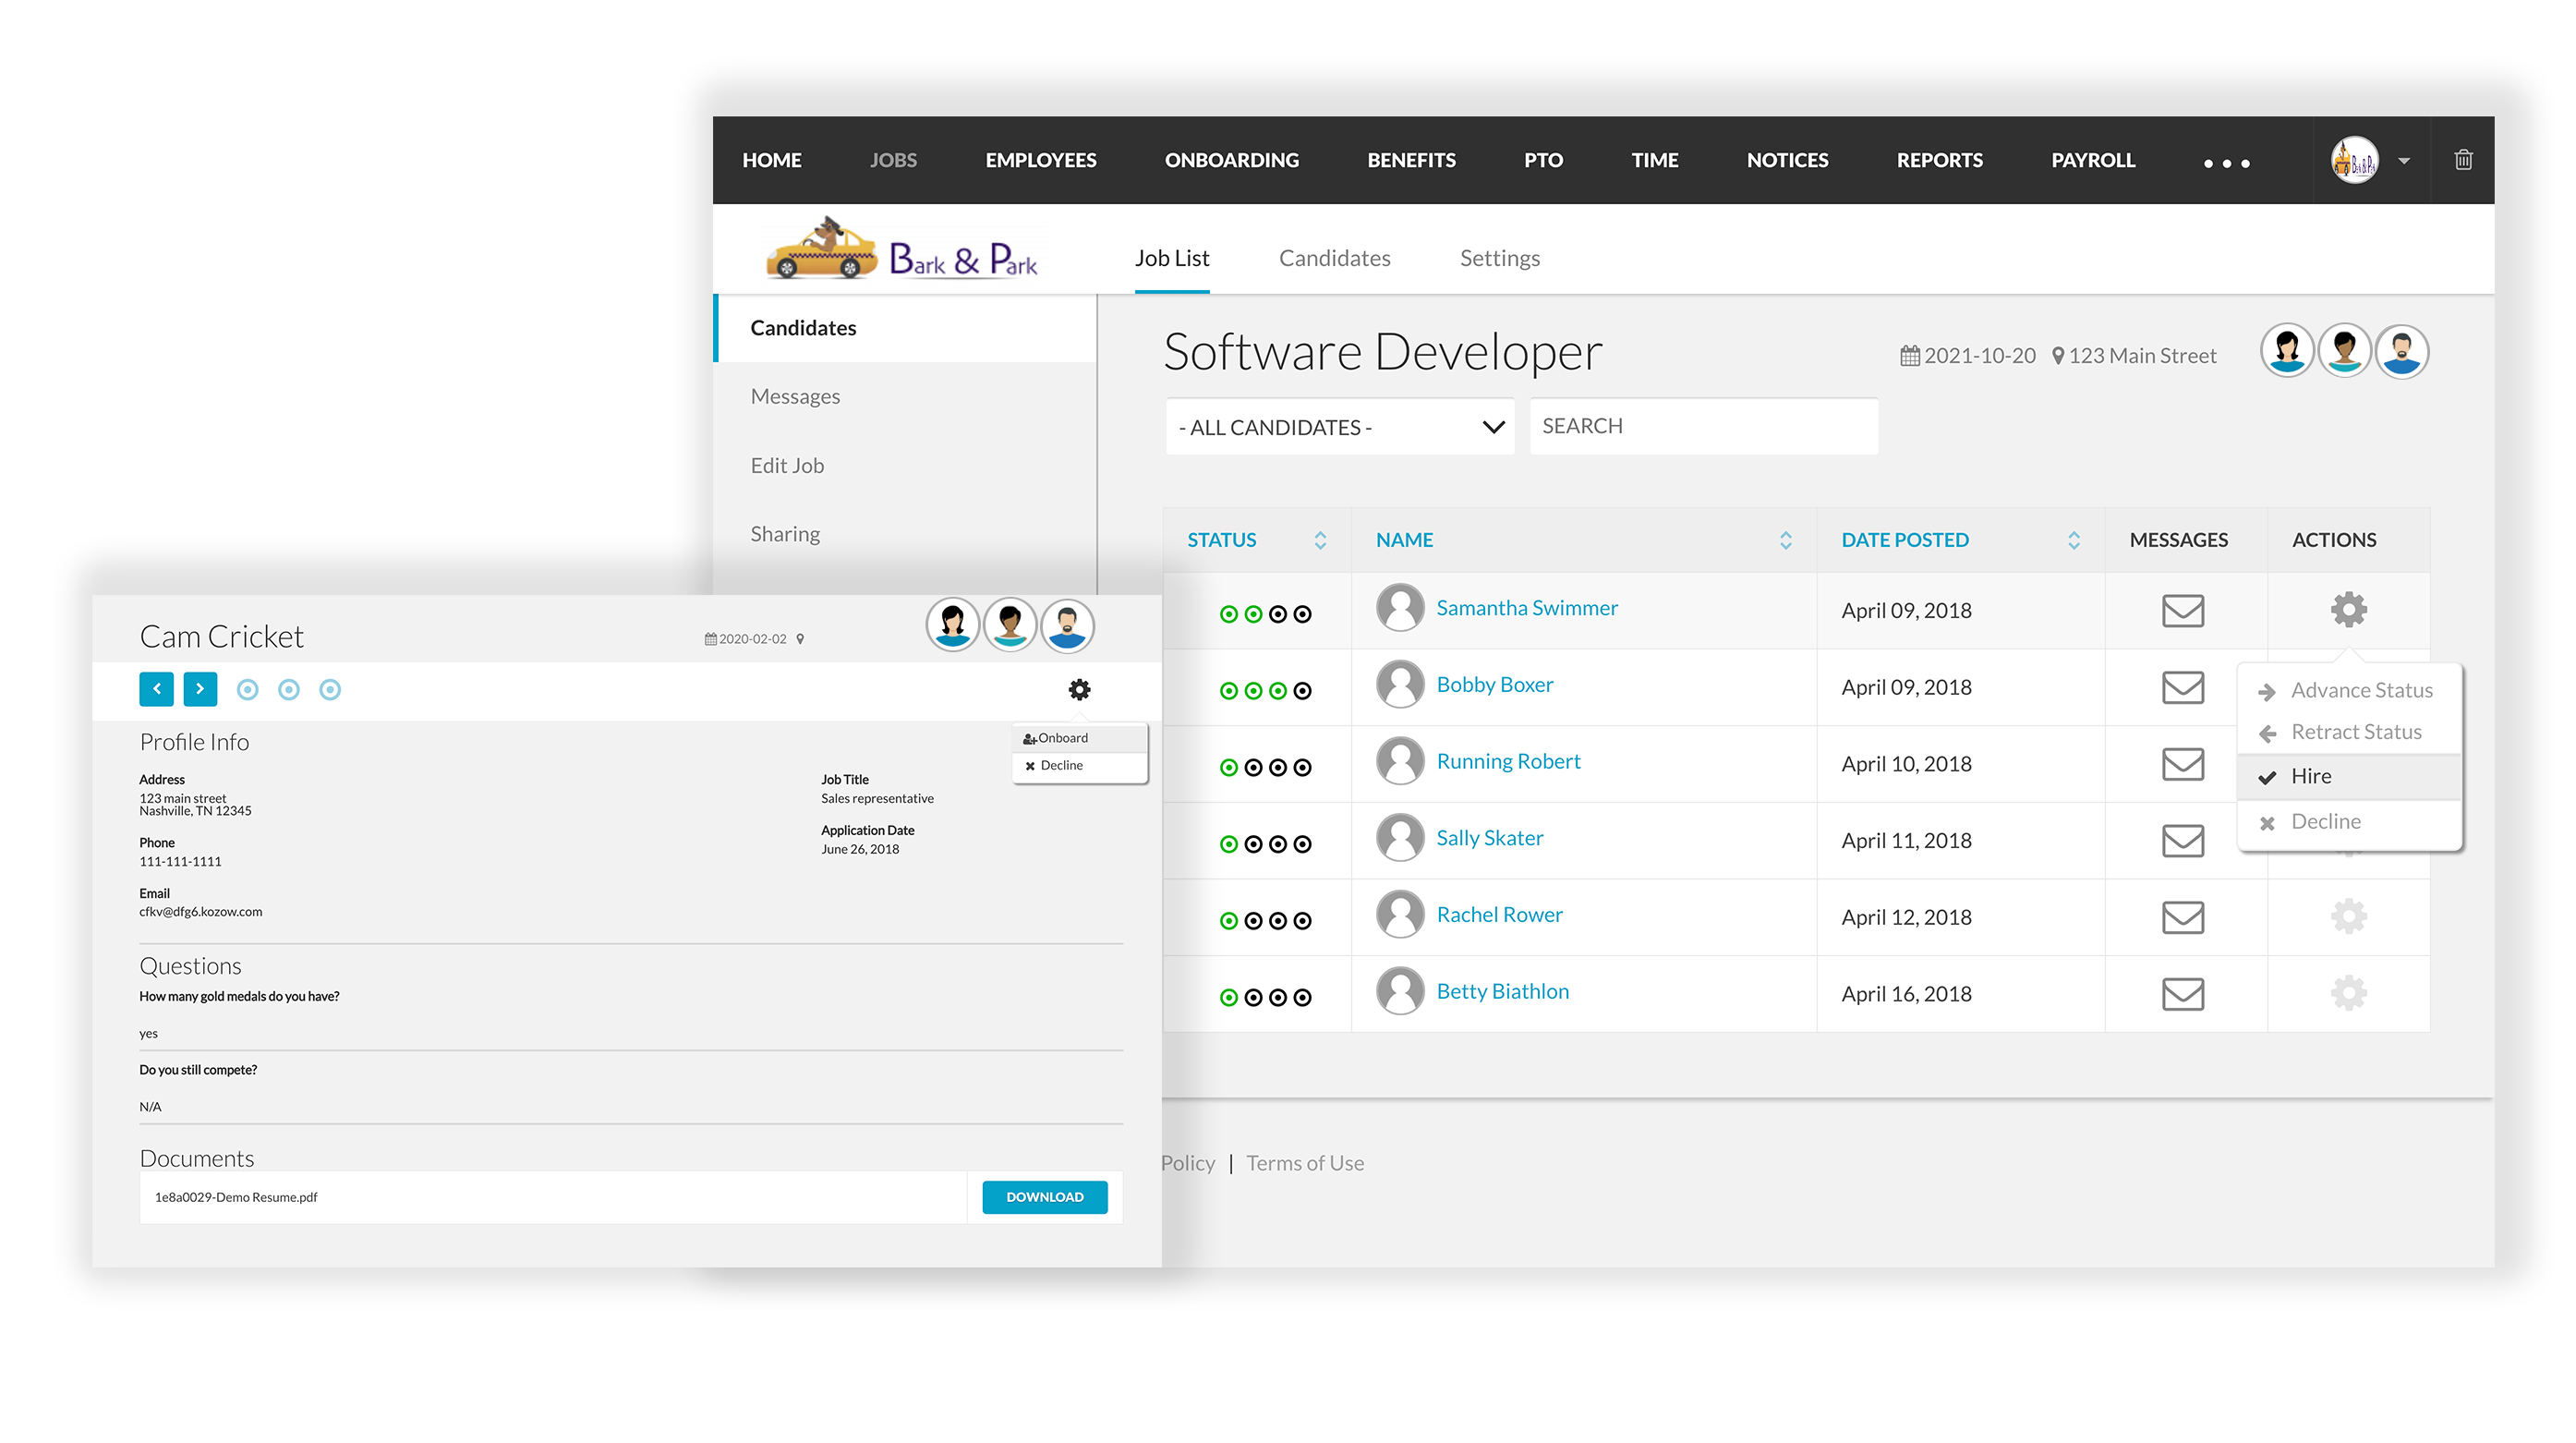Go to previous candidate with left arrow button
Screen dimensions: 2576x1443
pyautogui.click(x=156, y=689)
